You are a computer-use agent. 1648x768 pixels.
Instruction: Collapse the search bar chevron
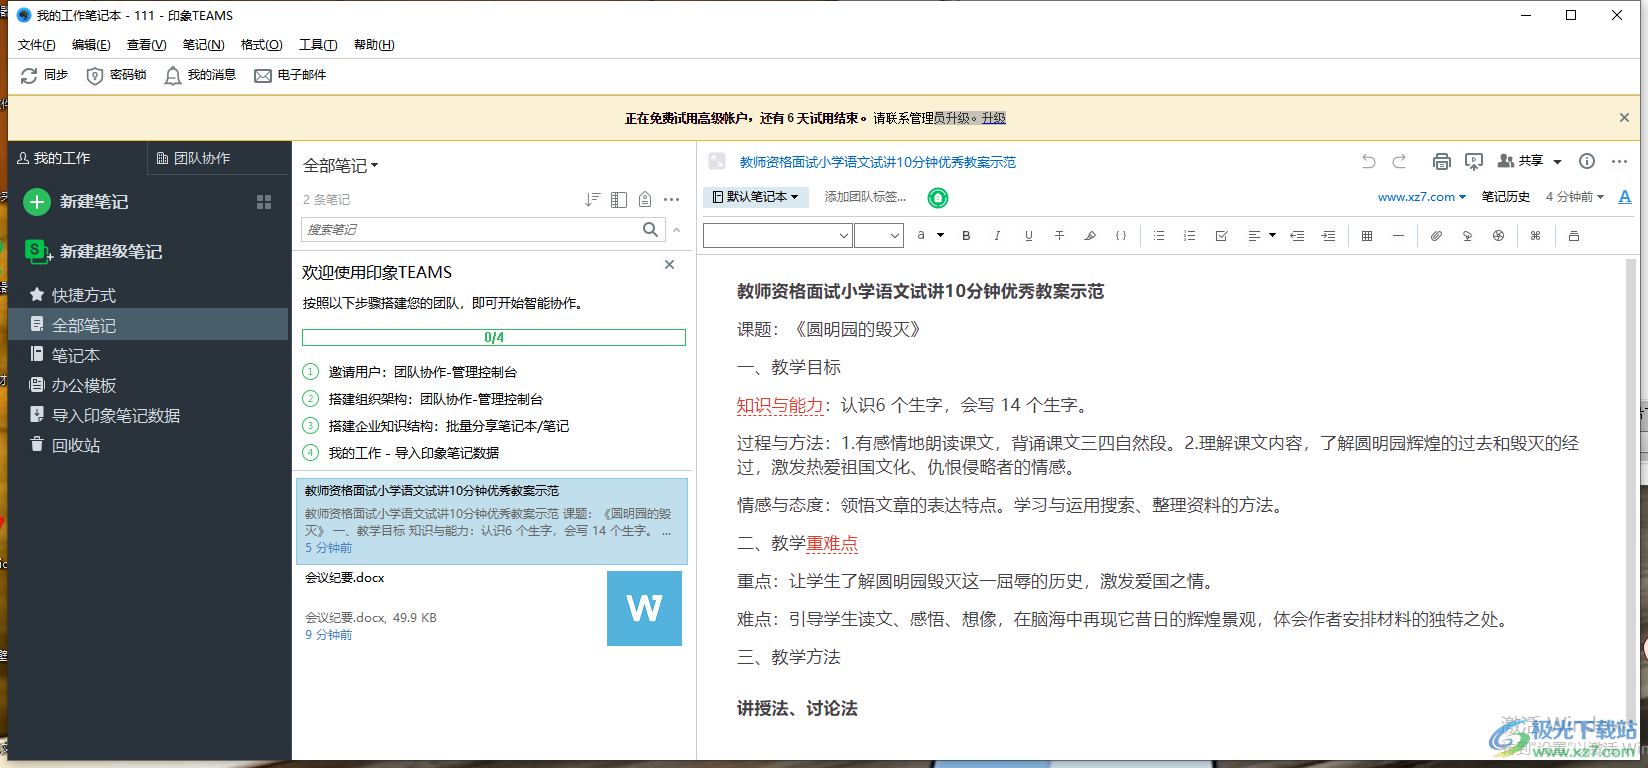pyautogui.click(x=677, y=230)
